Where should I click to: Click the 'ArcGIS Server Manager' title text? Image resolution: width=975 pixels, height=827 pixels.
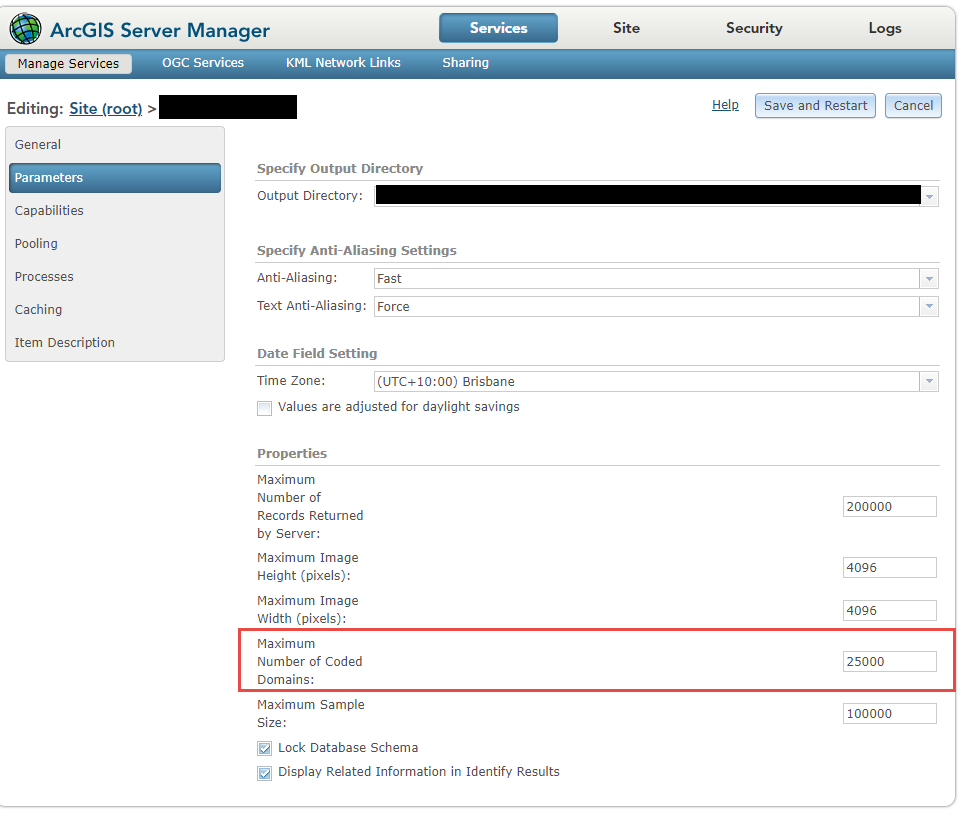(160, 30)
